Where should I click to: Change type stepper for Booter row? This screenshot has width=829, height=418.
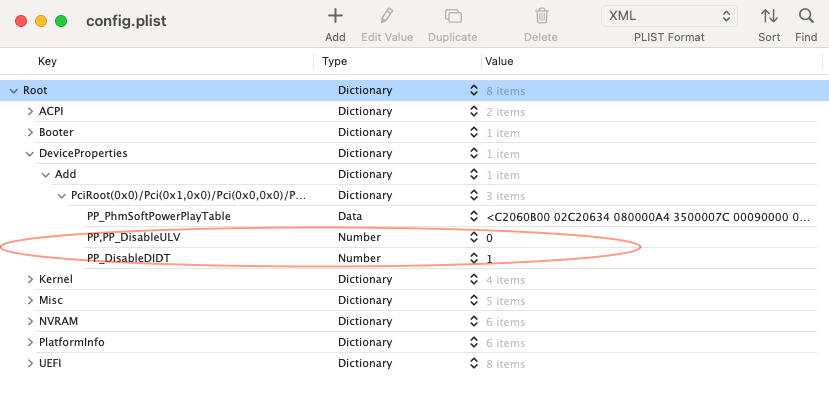[474, 132]
